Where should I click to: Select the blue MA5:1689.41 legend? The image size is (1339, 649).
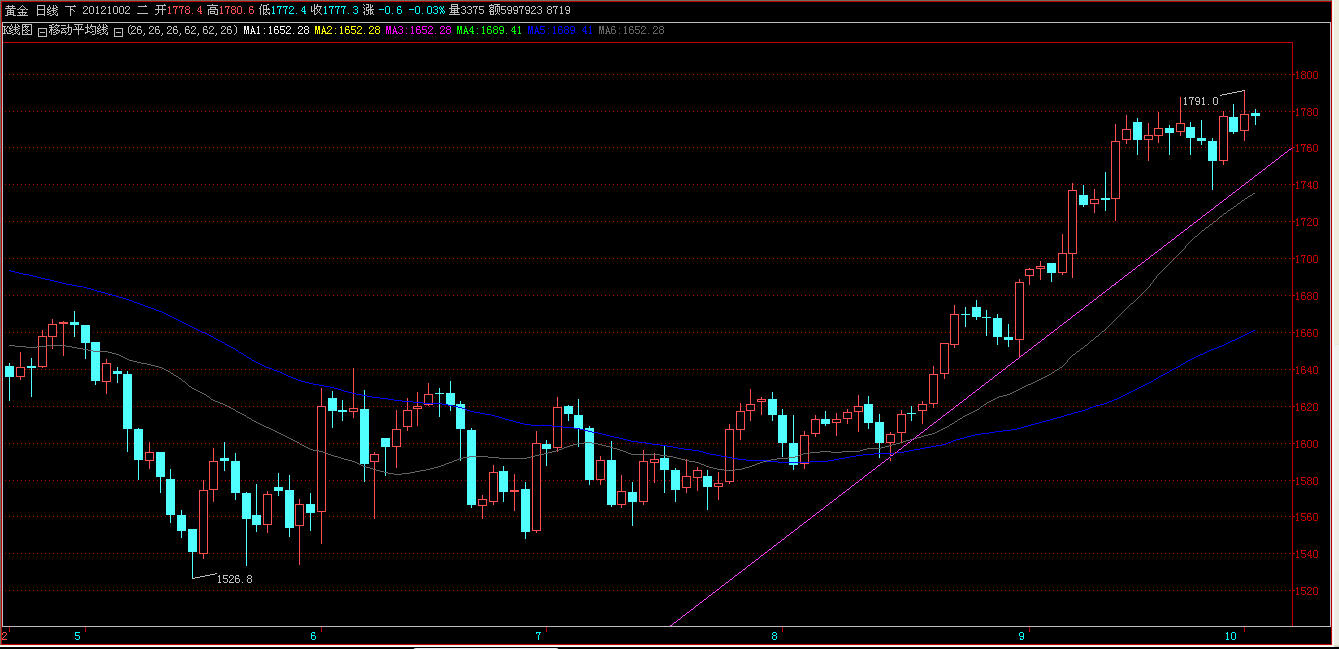(560, 30)
